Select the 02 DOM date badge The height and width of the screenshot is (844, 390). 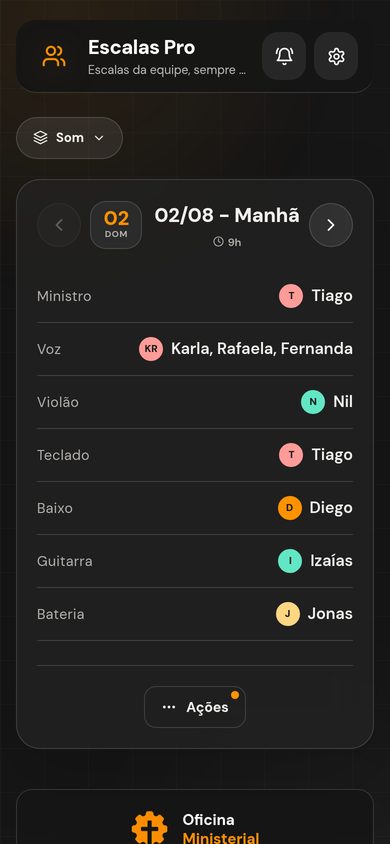pos(116,225)
